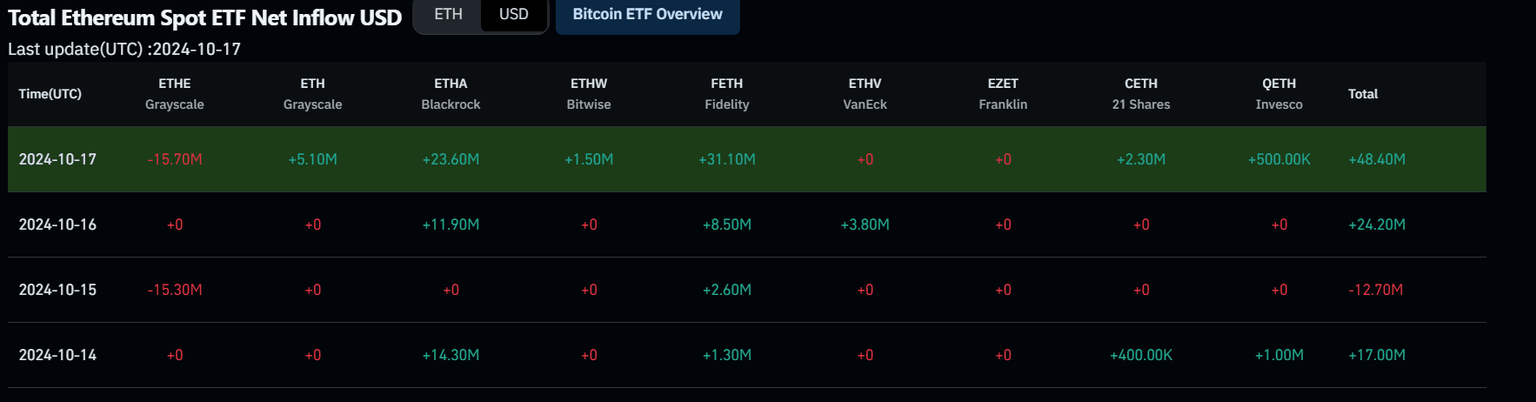
Task: Select the 2024-10-15 date row
Action: point(58,290)
